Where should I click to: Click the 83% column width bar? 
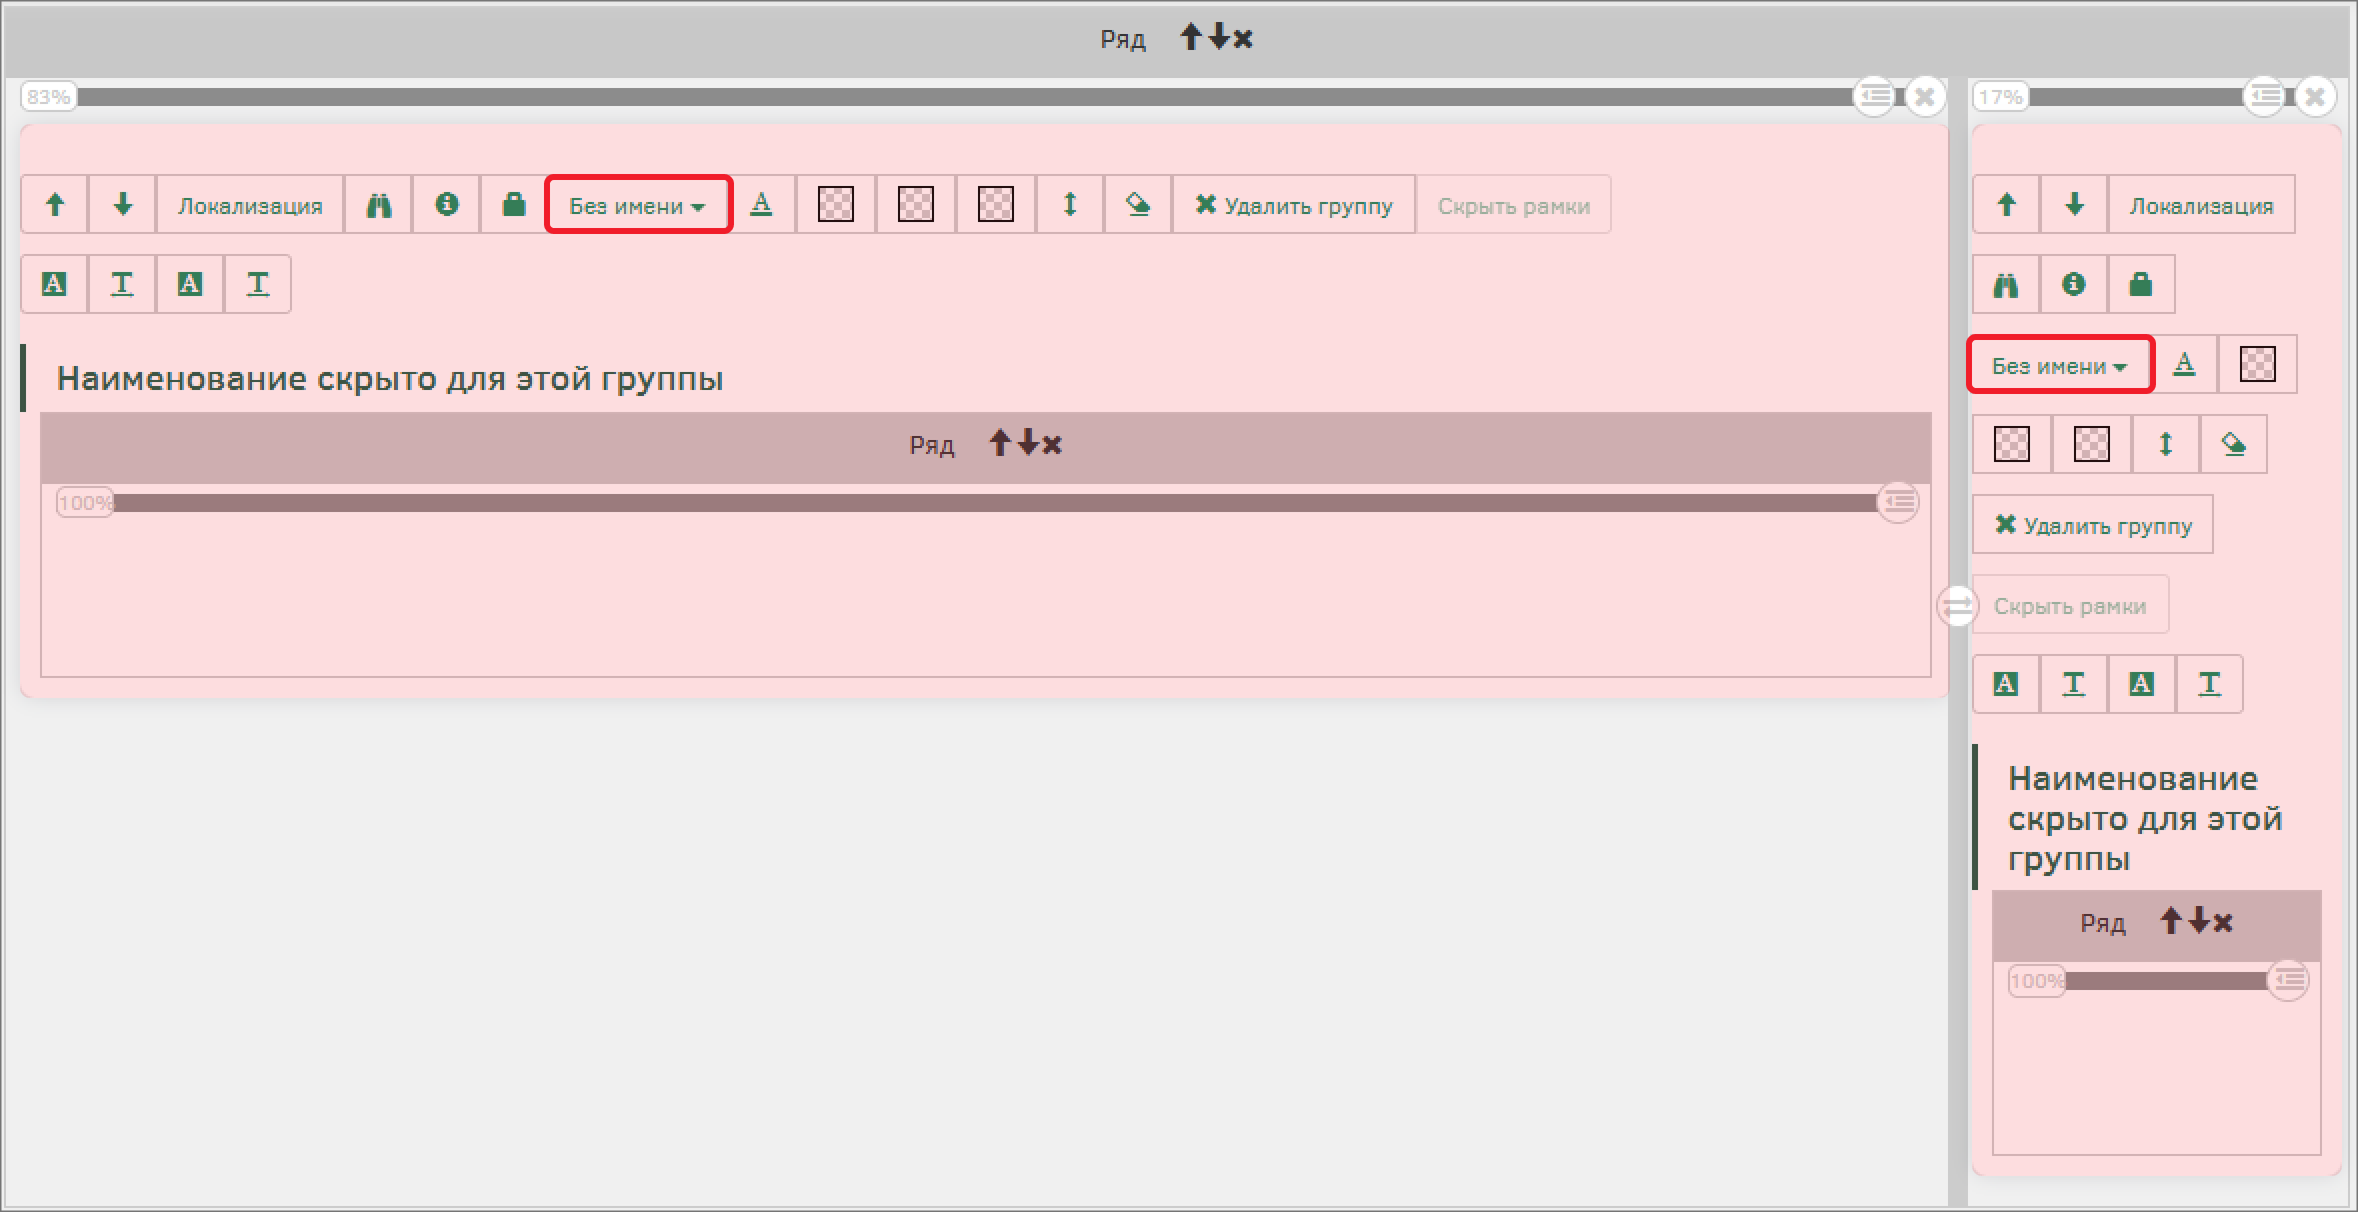(960, 97)
